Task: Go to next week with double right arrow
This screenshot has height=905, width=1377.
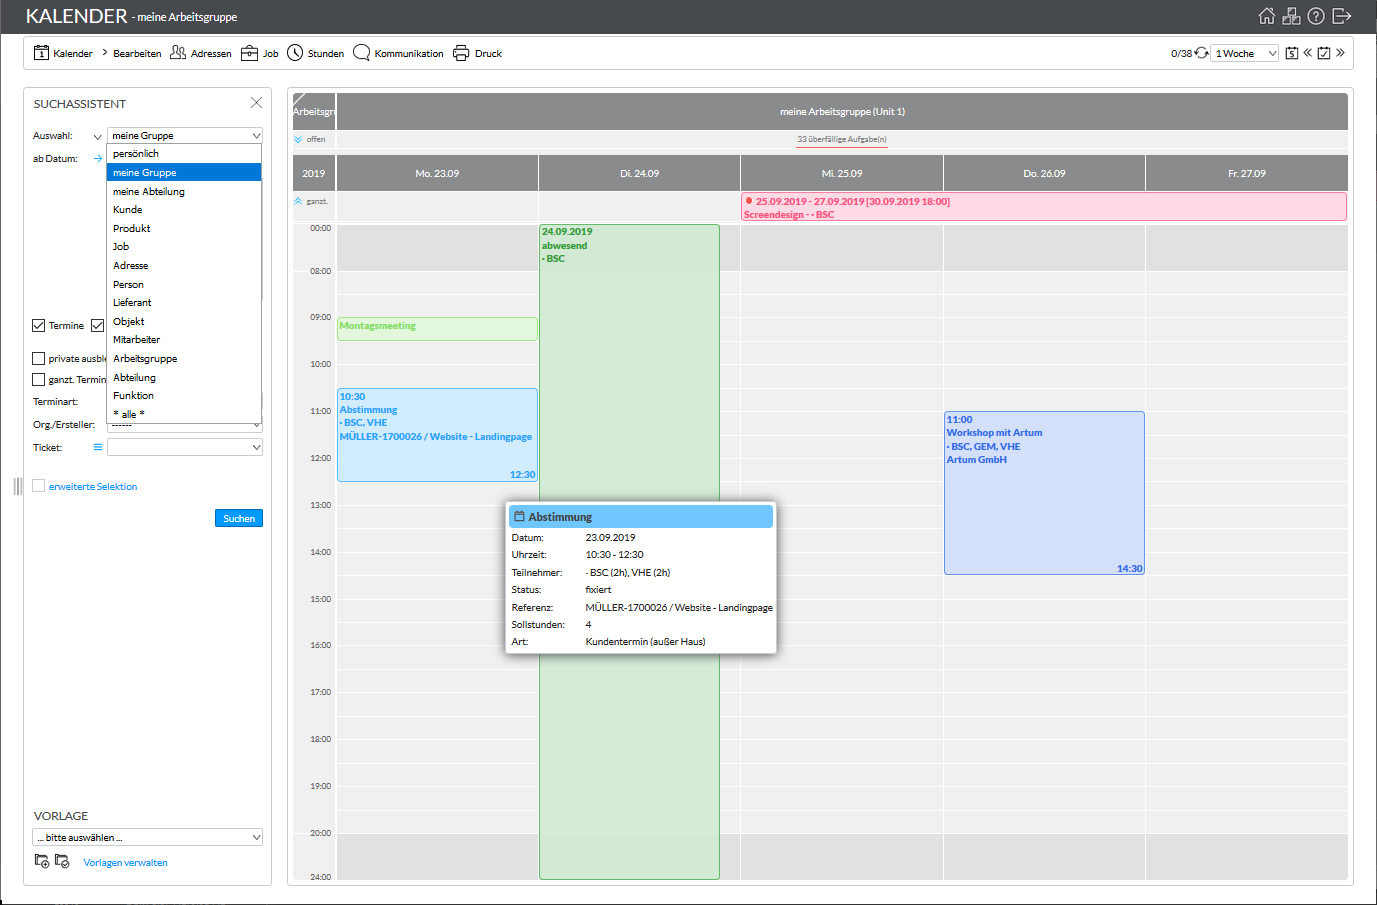Action: (1340, 53)
